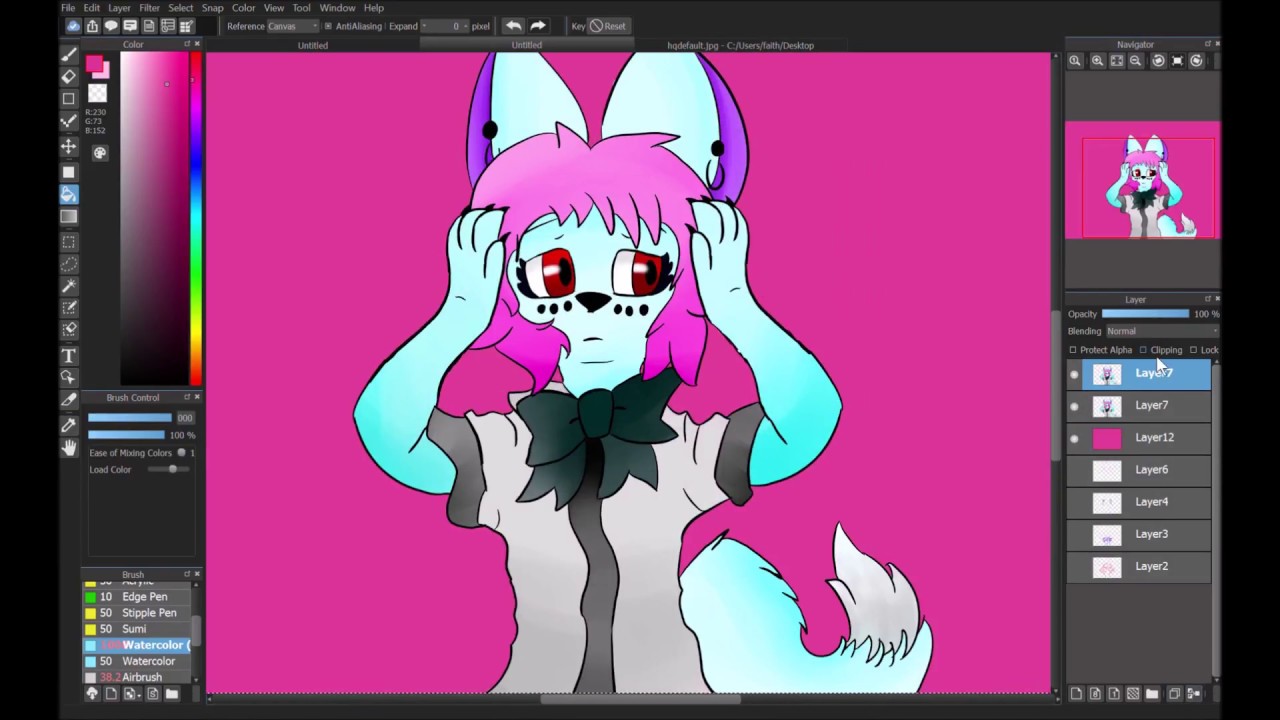Click the cloud save icon in top toolbar

(73, 26)
